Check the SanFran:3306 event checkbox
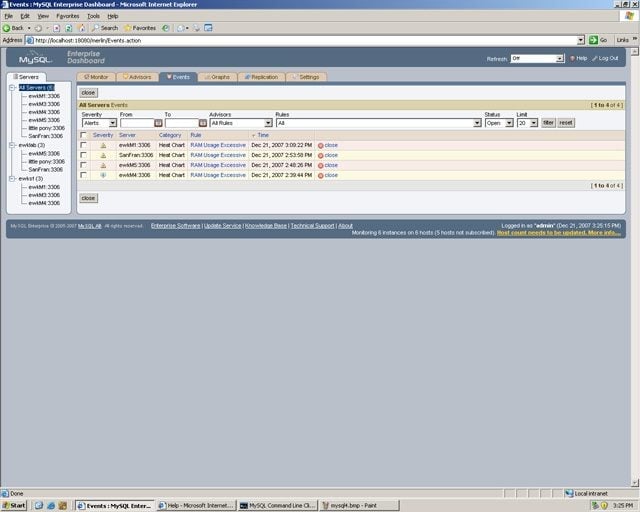The image size is (640, 512). pyautogui.click(x=83, y=155)
